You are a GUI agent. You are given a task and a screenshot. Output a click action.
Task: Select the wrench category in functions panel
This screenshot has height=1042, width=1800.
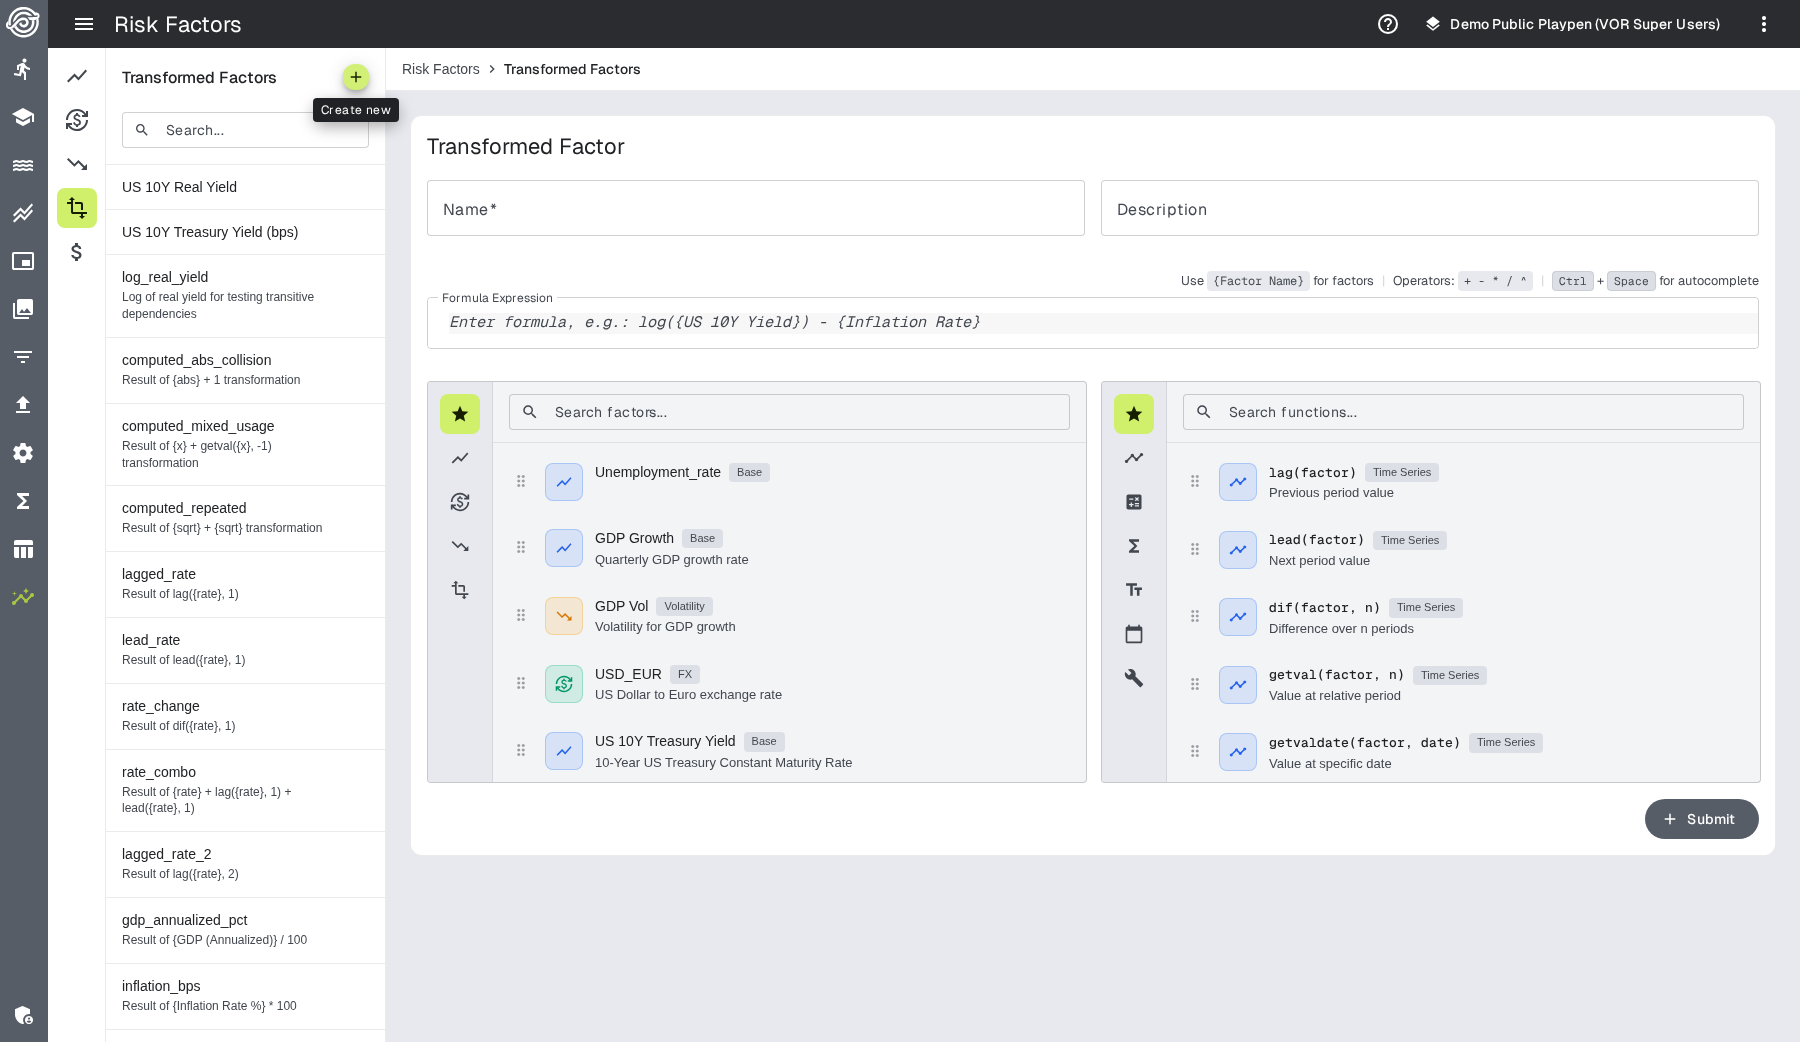click(1133, 678)
